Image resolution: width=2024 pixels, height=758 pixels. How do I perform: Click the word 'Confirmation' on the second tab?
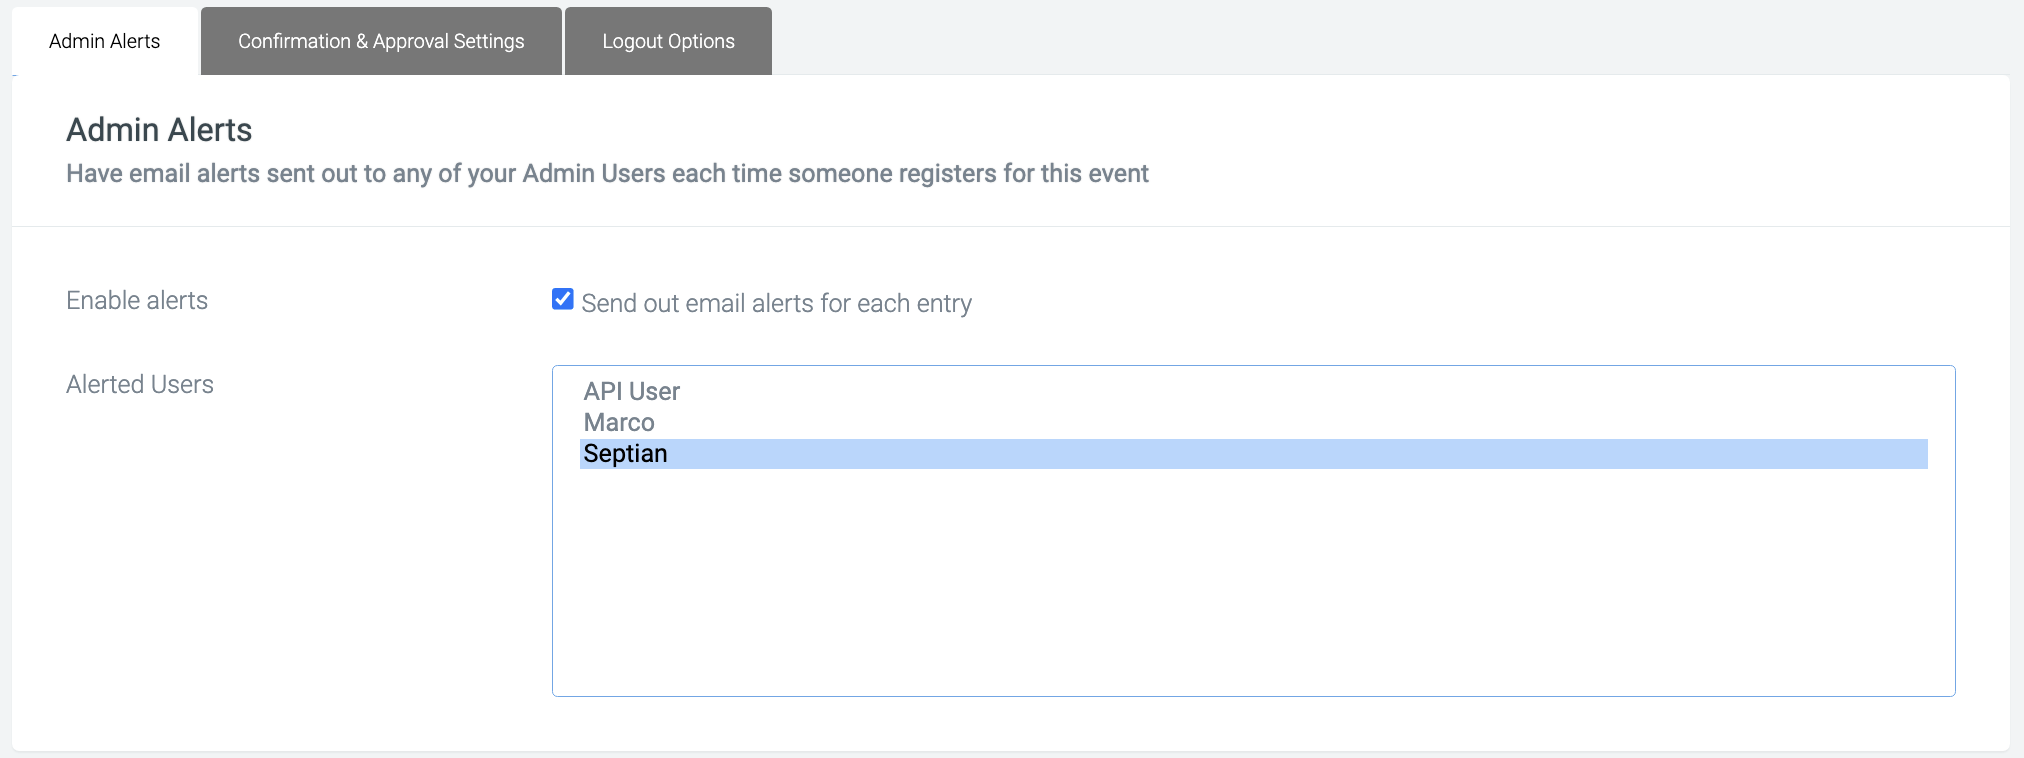(x=294, y=41)
